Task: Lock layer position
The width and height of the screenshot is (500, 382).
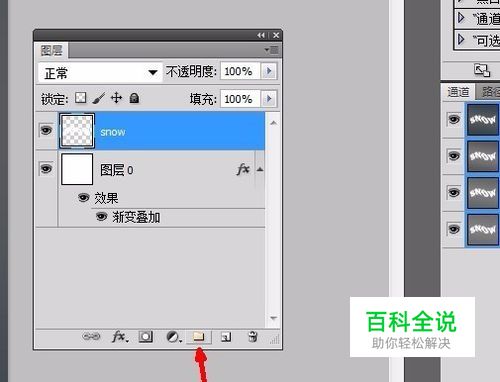Action: (x=116, y=98)
